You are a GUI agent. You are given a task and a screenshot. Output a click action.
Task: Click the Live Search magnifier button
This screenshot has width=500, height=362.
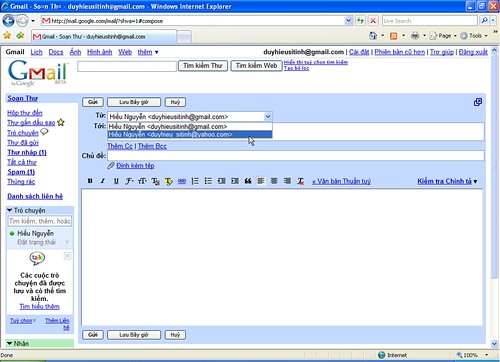tap(484, 21)
